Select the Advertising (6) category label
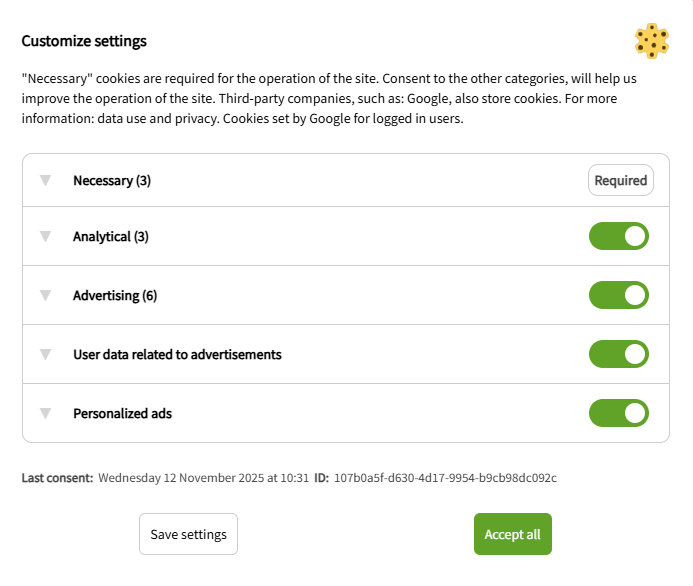Viewport: 693px width, 586px height. 115,295
